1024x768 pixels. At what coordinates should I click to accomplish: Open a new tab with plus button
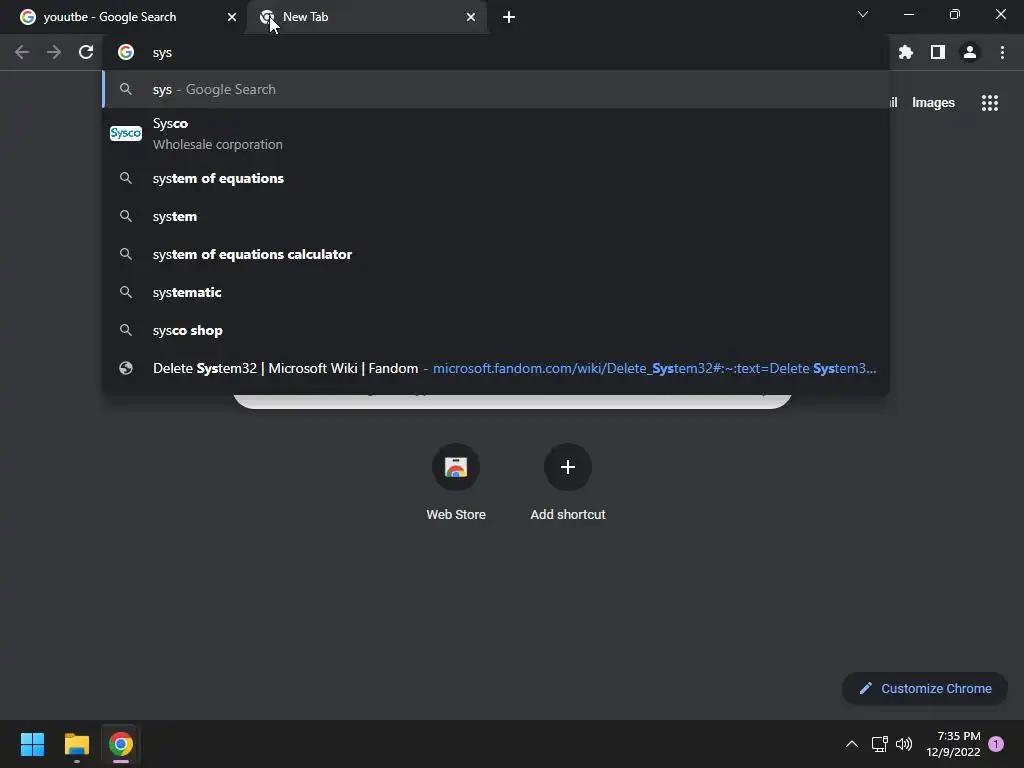[x=509, y=17]
